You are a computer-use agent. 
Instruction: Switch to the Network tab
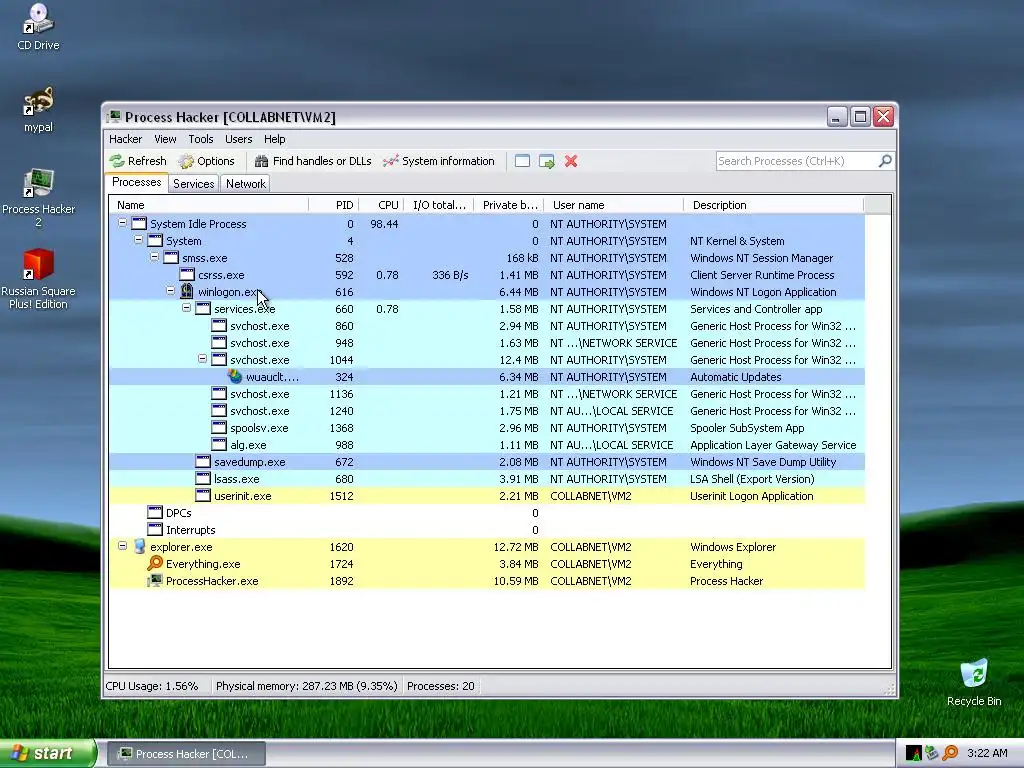[x=246, y=184]
